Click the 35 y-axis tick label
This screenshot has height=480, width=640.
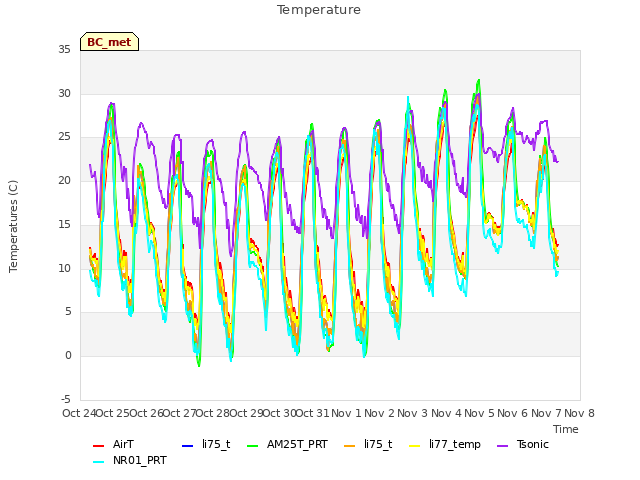[64, 50]
